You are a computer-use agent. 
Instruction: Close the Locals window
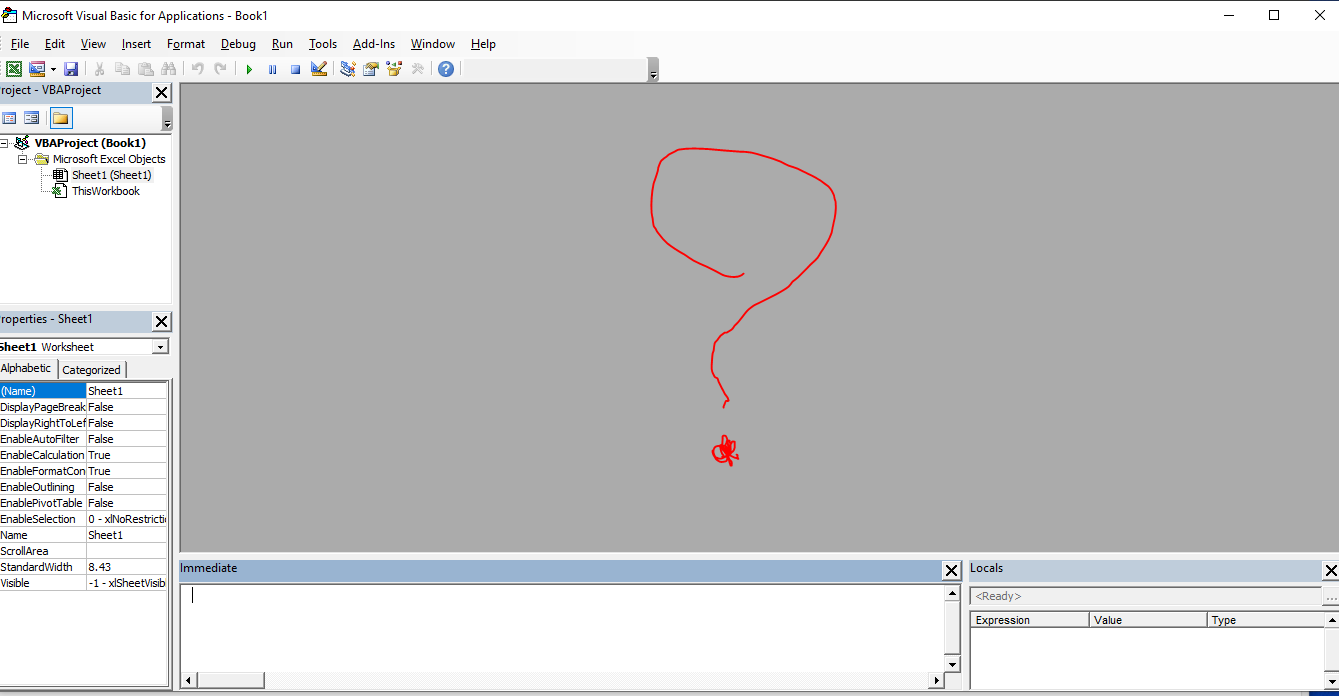(1330, 570)
